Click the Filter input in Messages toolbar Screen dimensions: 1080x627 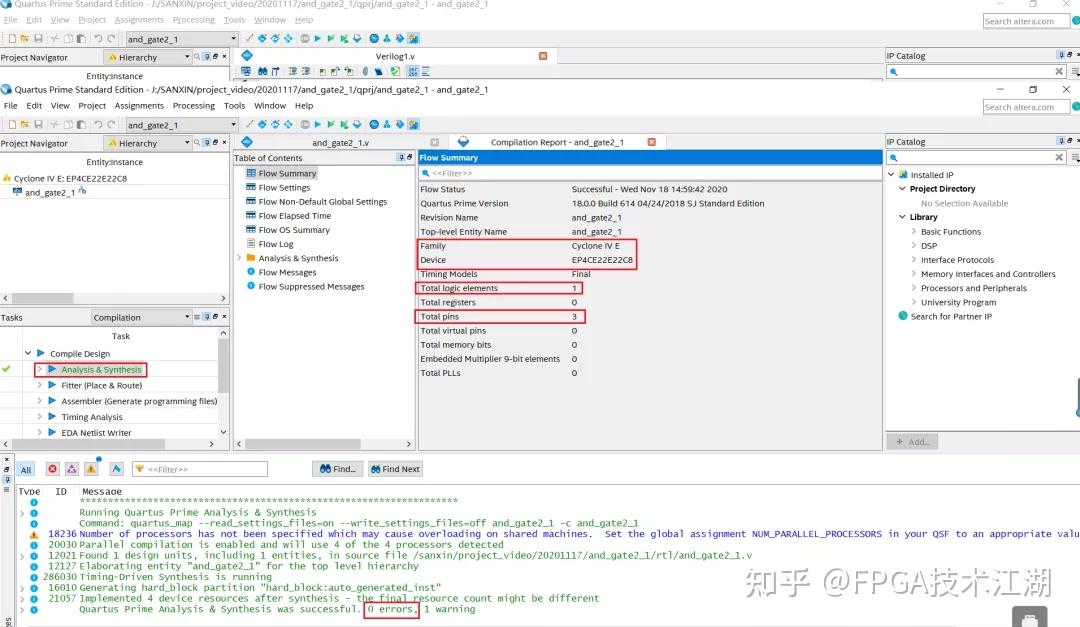point(200,468)
